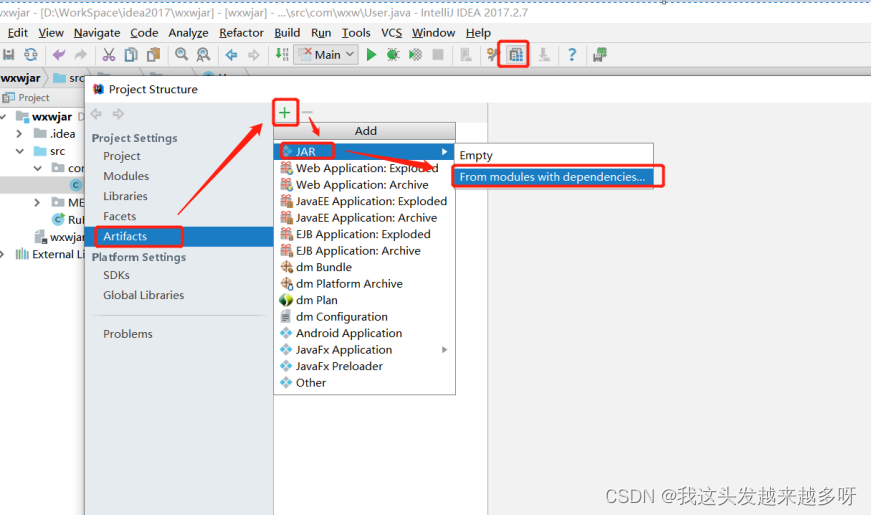The width and height of the screenshot is (872, 515).
Task: Select SDKs under Platform Settings
Action: 116,275
